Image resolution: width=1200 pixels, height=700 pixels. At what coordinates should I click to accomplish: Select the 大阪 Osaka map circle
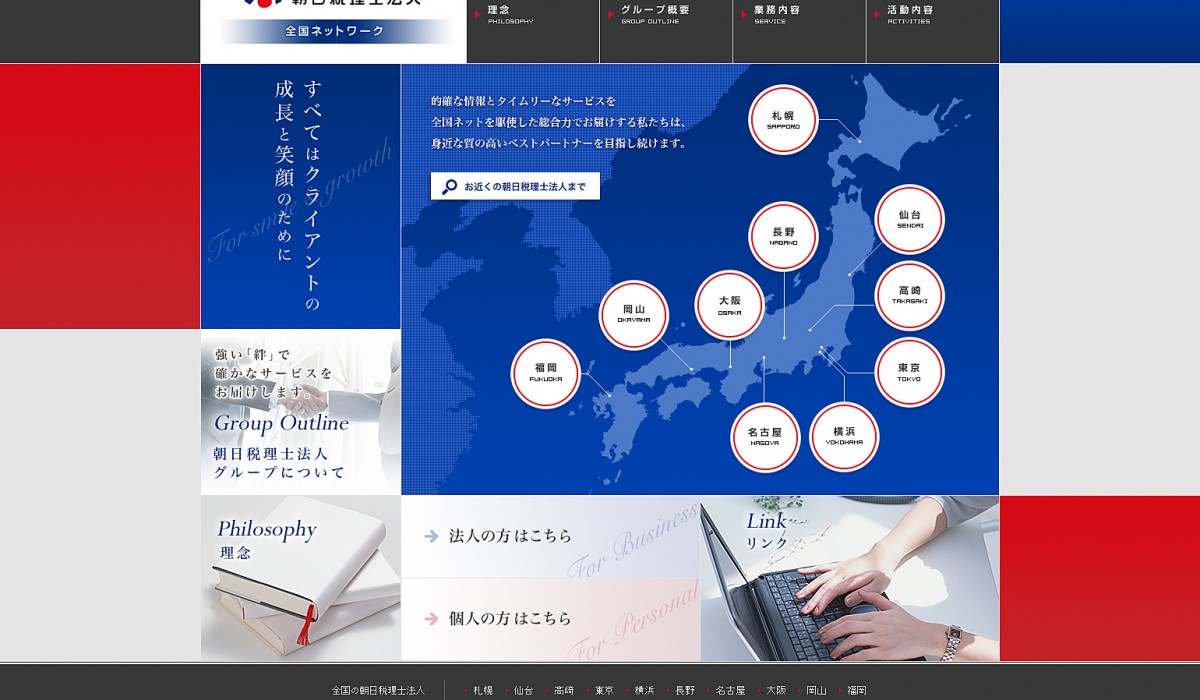coord(729,305)
